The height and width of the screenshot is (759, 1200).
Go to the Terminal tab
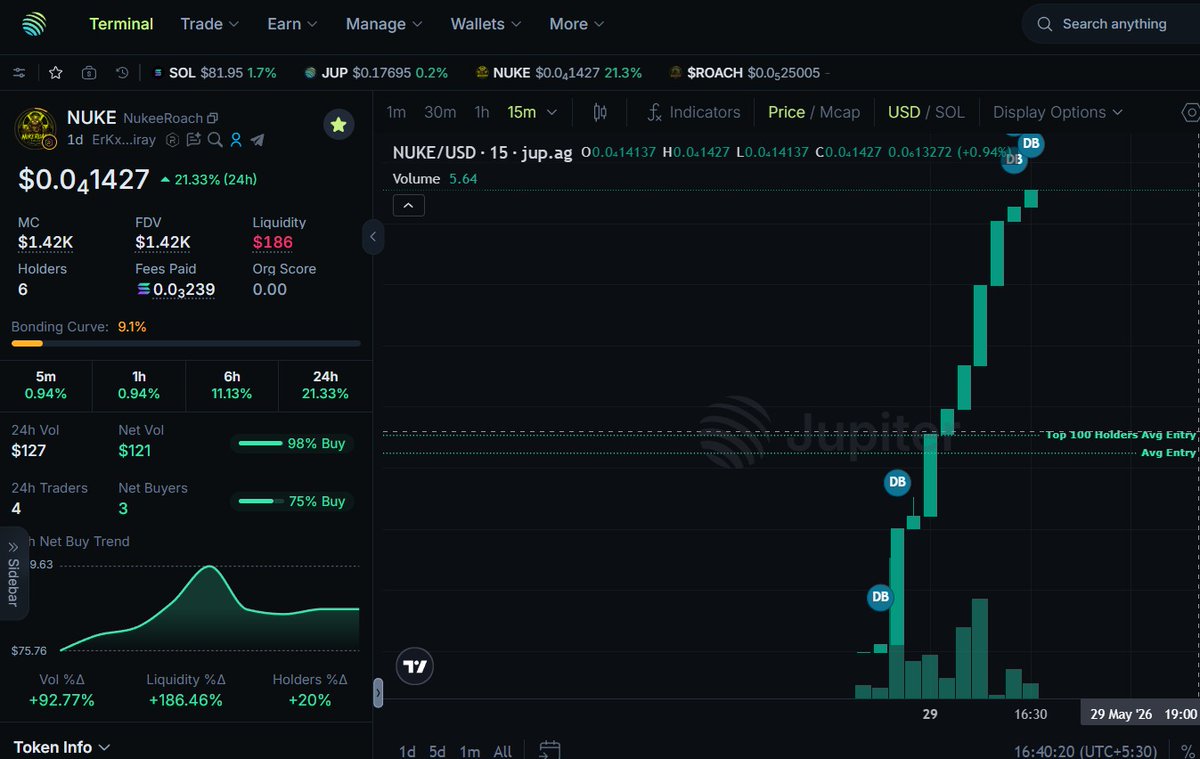pyautogui.click(x=121, y=24)
